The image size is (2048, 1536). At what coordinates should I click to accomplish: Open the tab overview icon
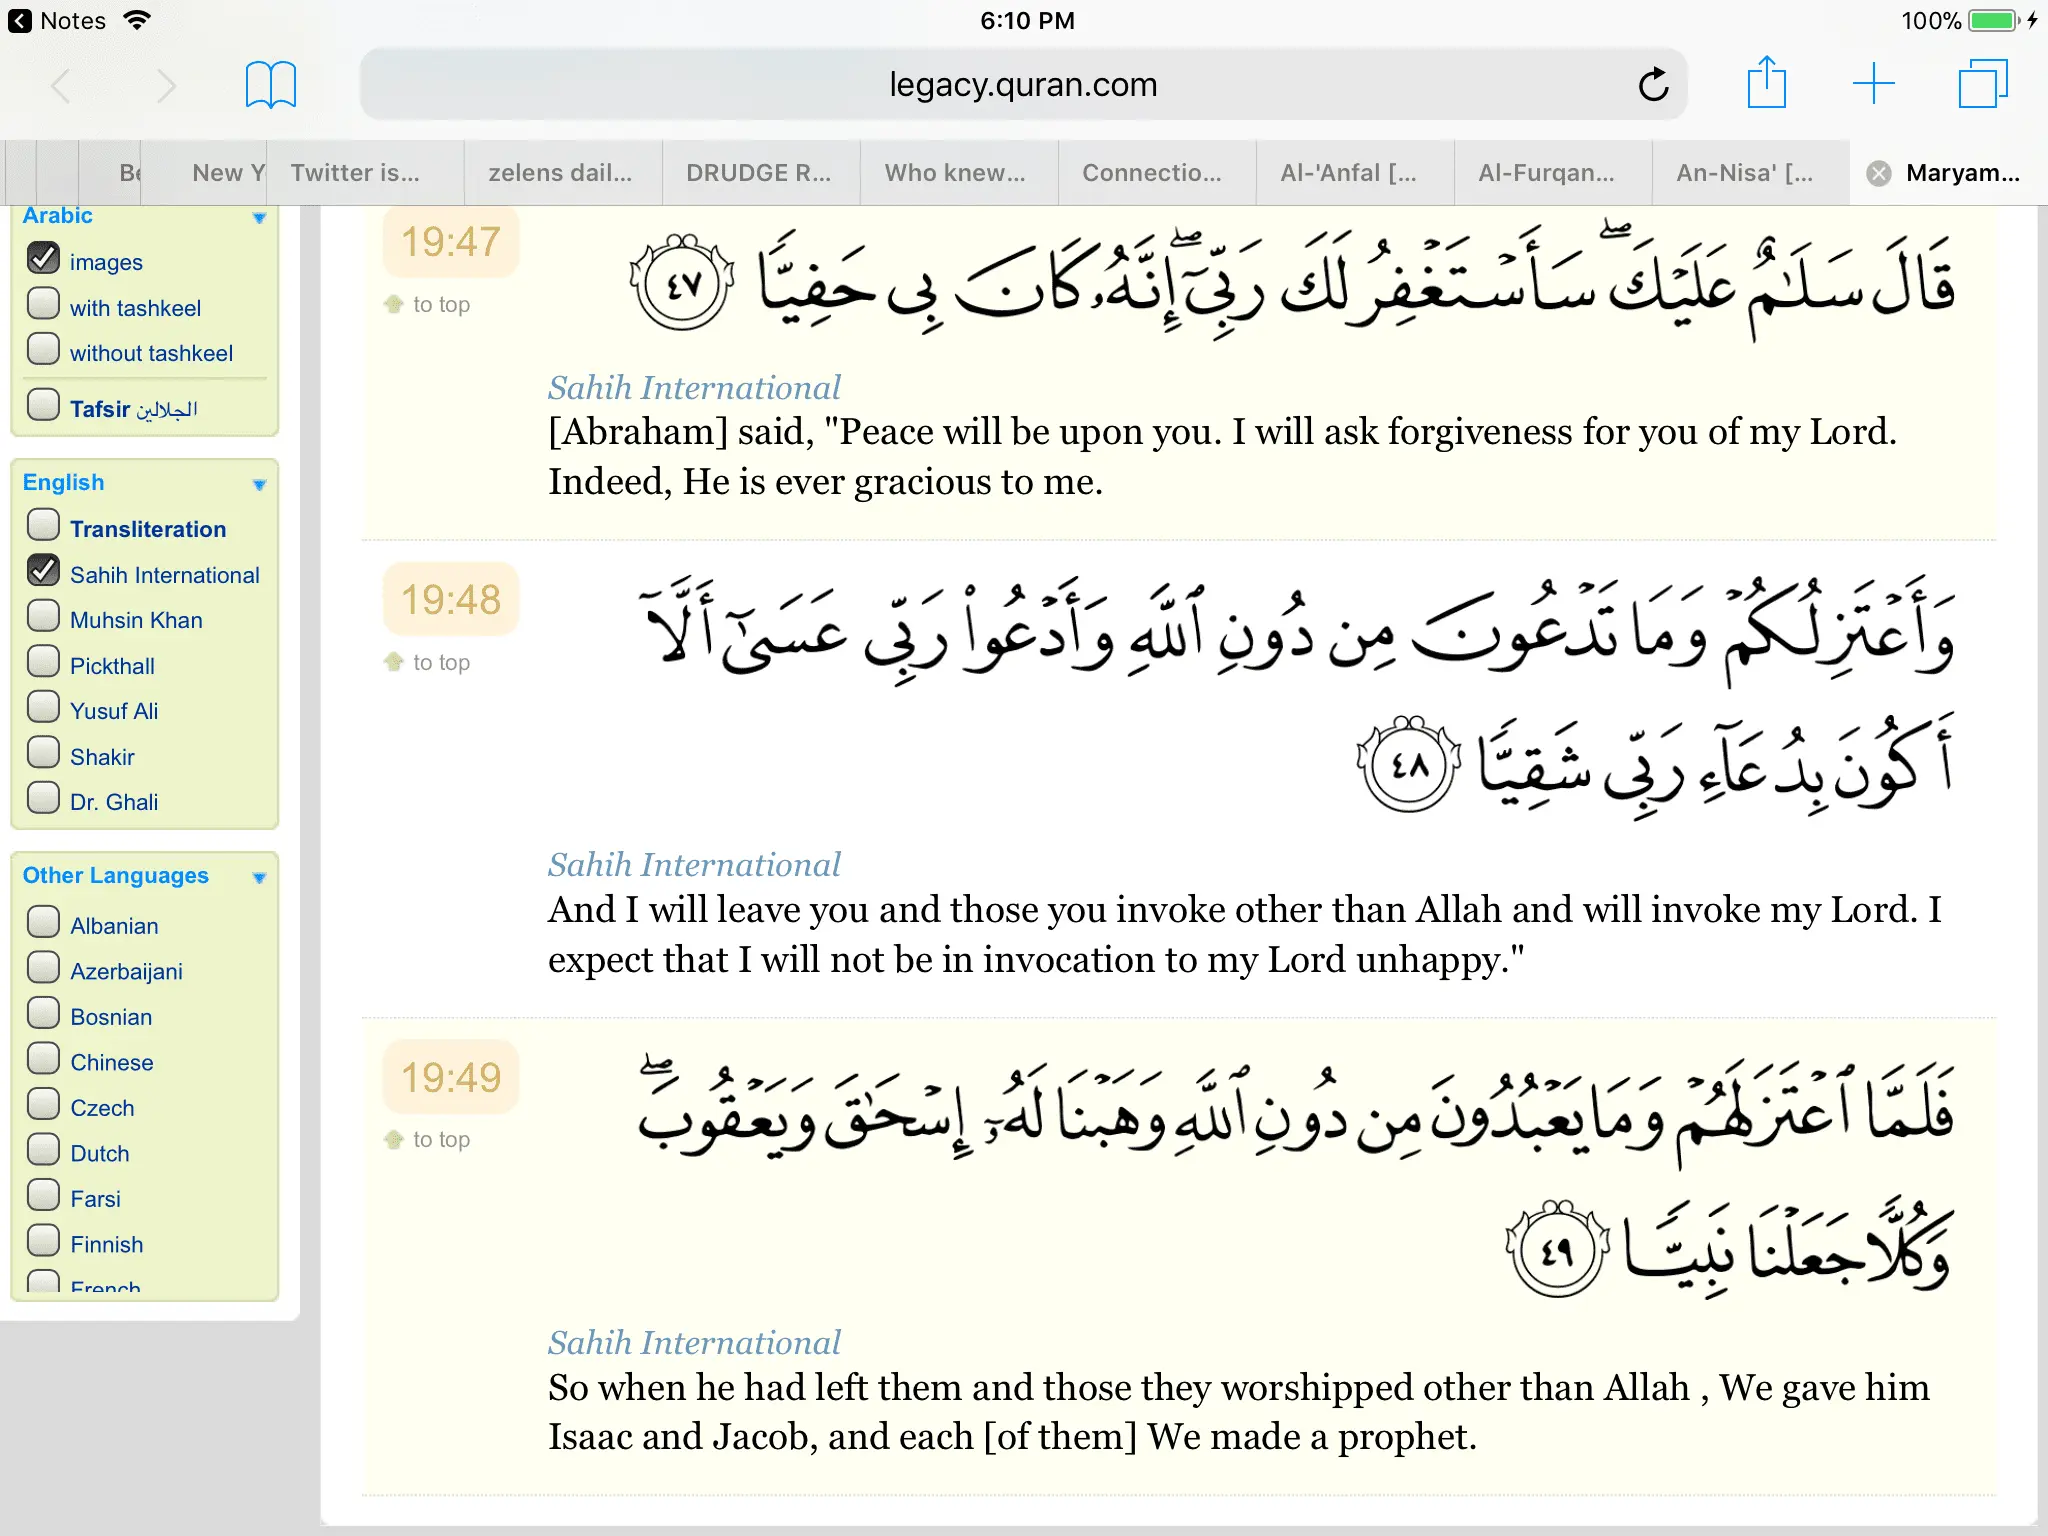pos(1982,83)
